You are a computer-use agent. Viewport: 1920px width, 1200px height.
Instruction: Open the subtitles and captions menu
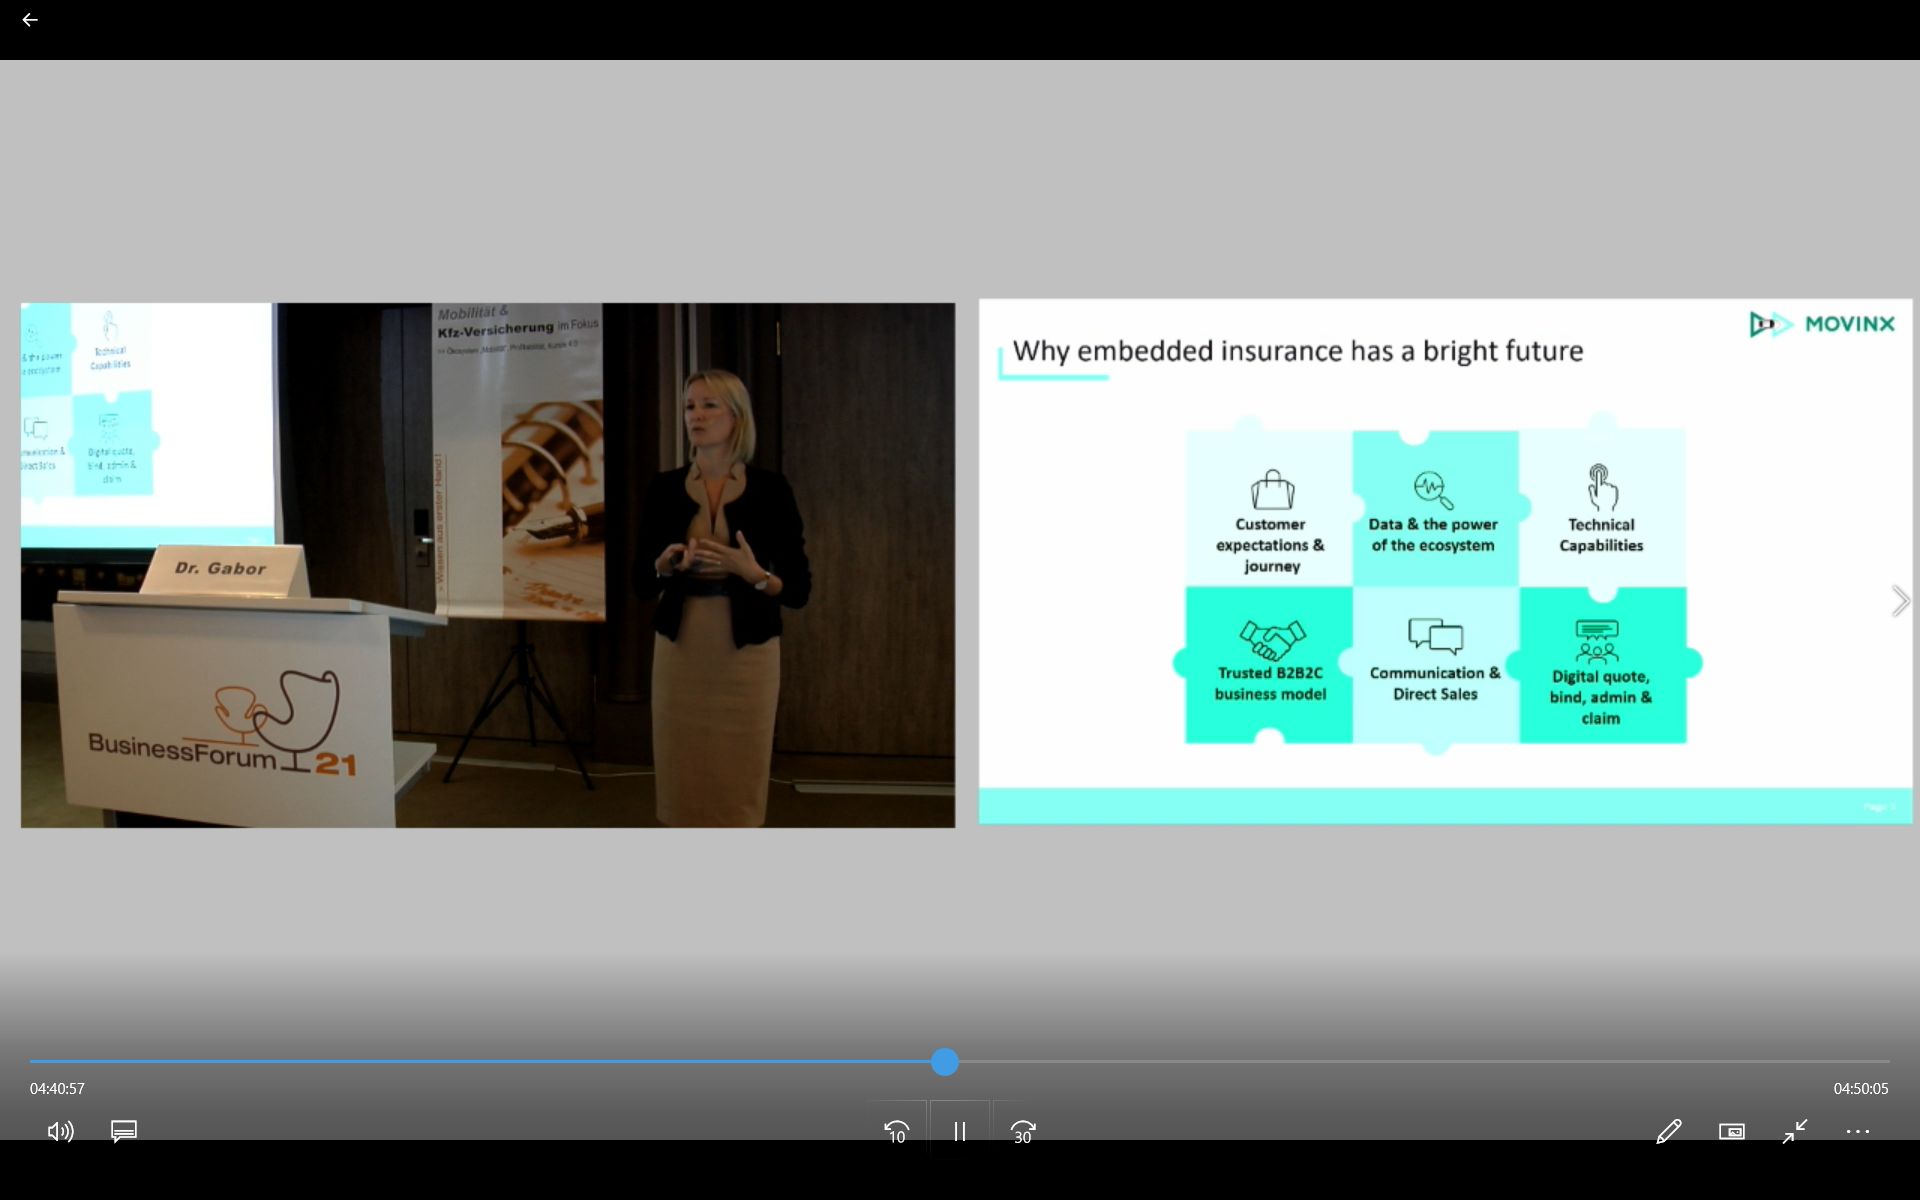(x=124, y=1131)
